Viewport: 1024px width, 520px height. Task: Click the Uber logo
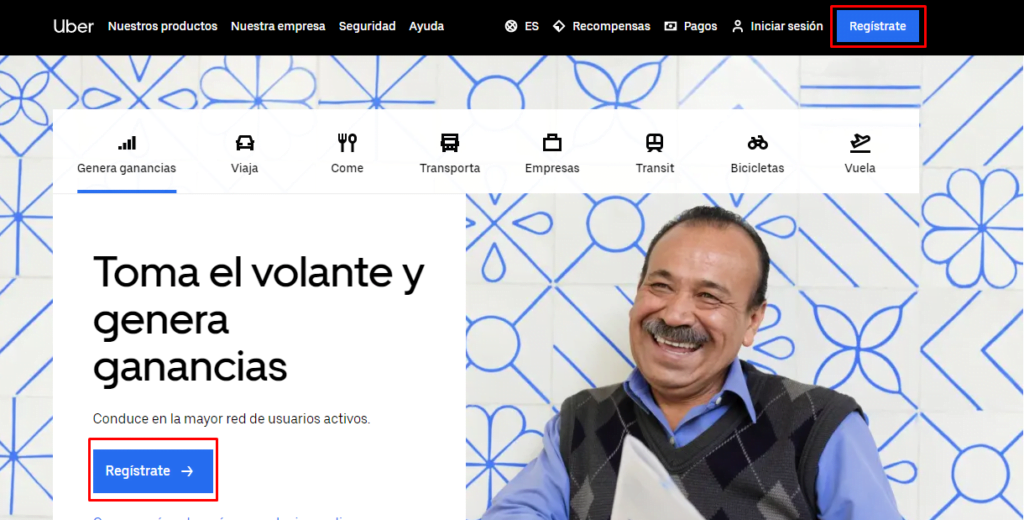pyautogui.click(x=73, y=26)
